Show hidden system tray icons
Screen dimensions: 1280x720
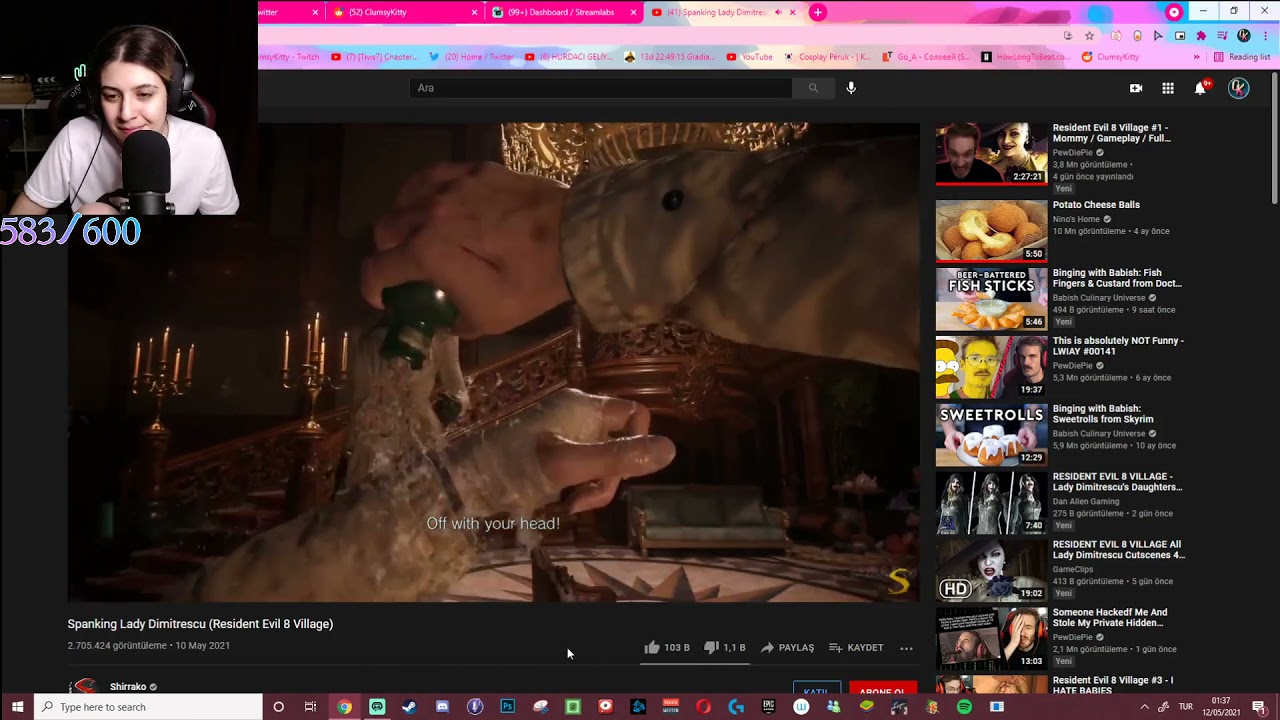tap(1145, 707)
